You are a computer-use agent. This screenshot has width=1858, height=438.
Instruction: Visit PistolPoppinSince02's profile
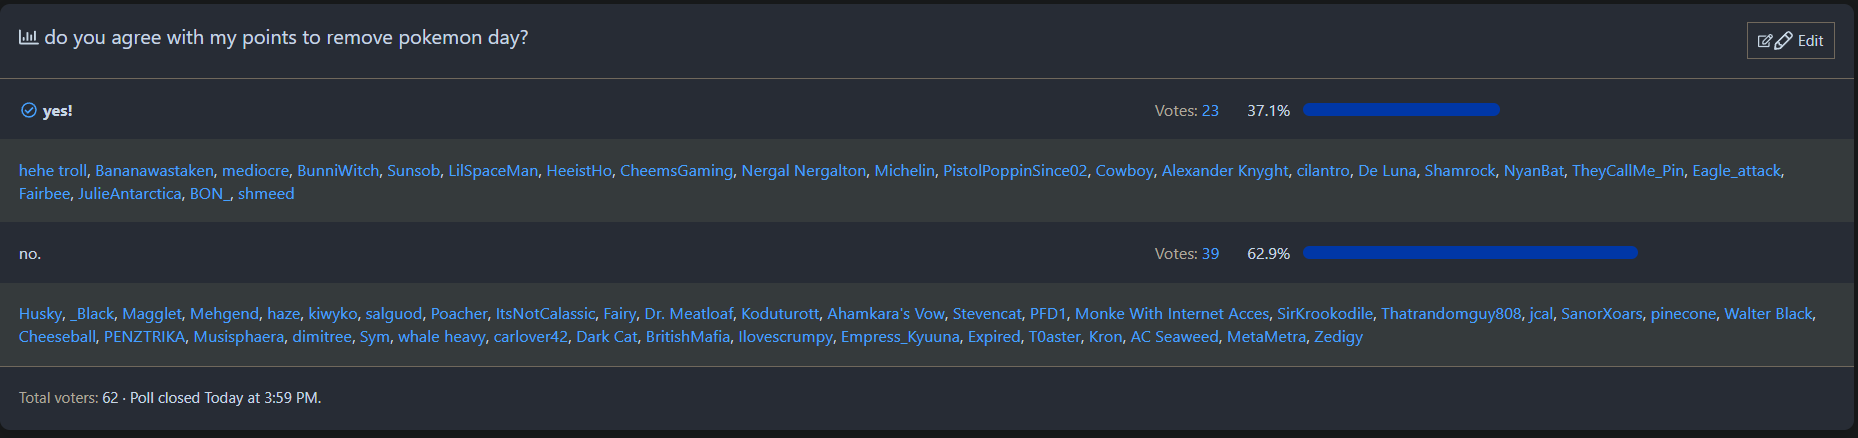(1014, 171)
